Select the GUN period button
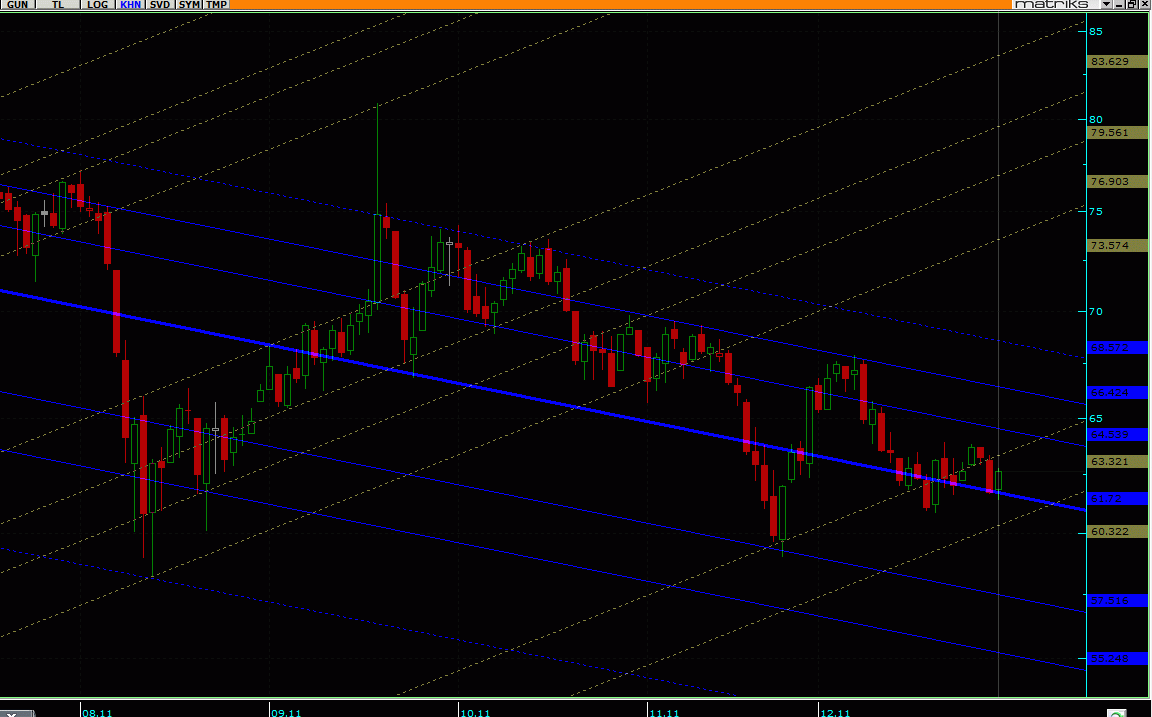The image size is (1152, 717). (17, 4)
